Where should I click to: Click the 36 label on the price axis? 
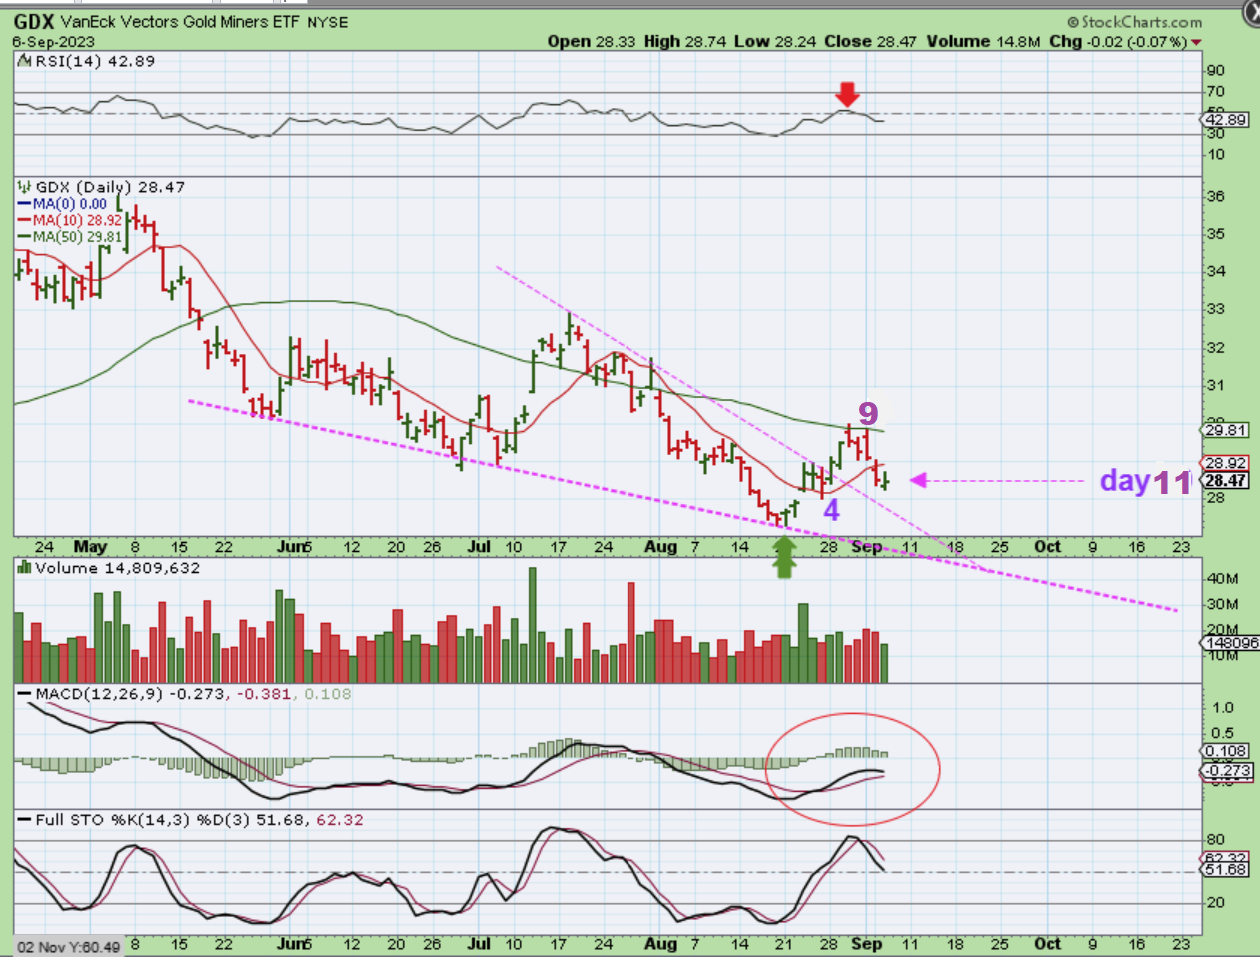point(1215,196)
